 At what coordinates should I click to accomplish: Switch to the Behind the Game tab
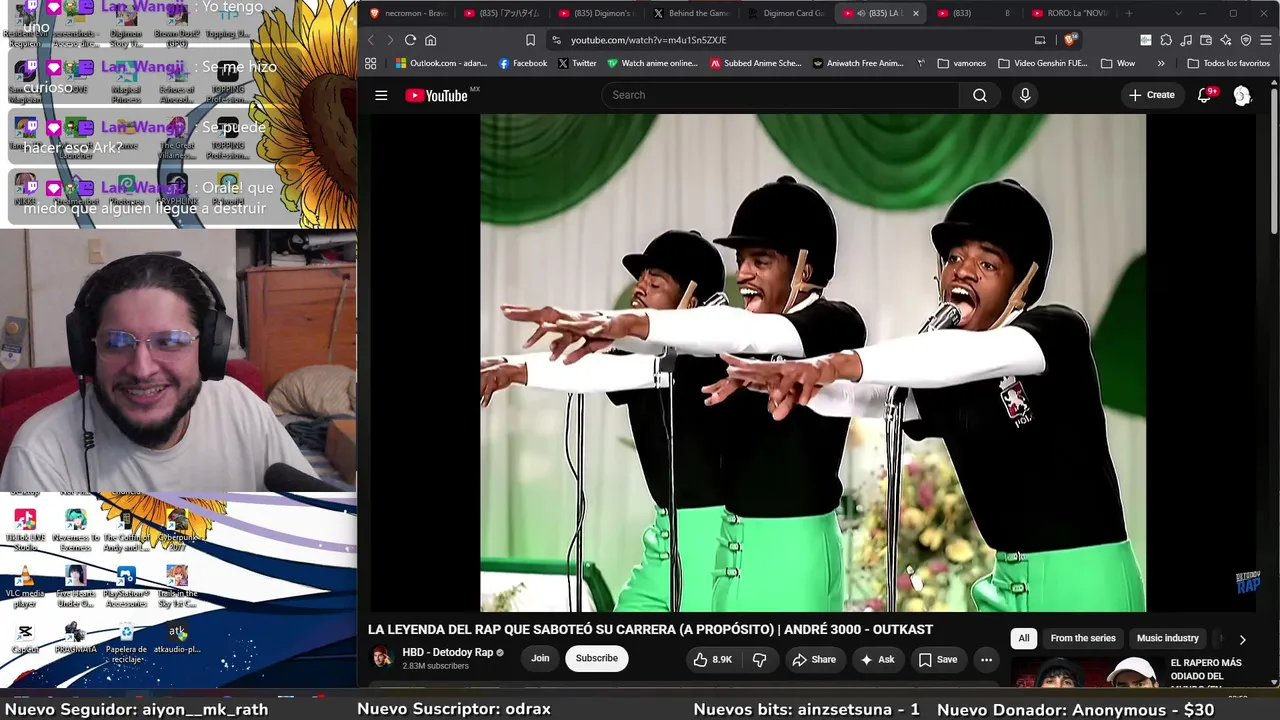(692, 13)
